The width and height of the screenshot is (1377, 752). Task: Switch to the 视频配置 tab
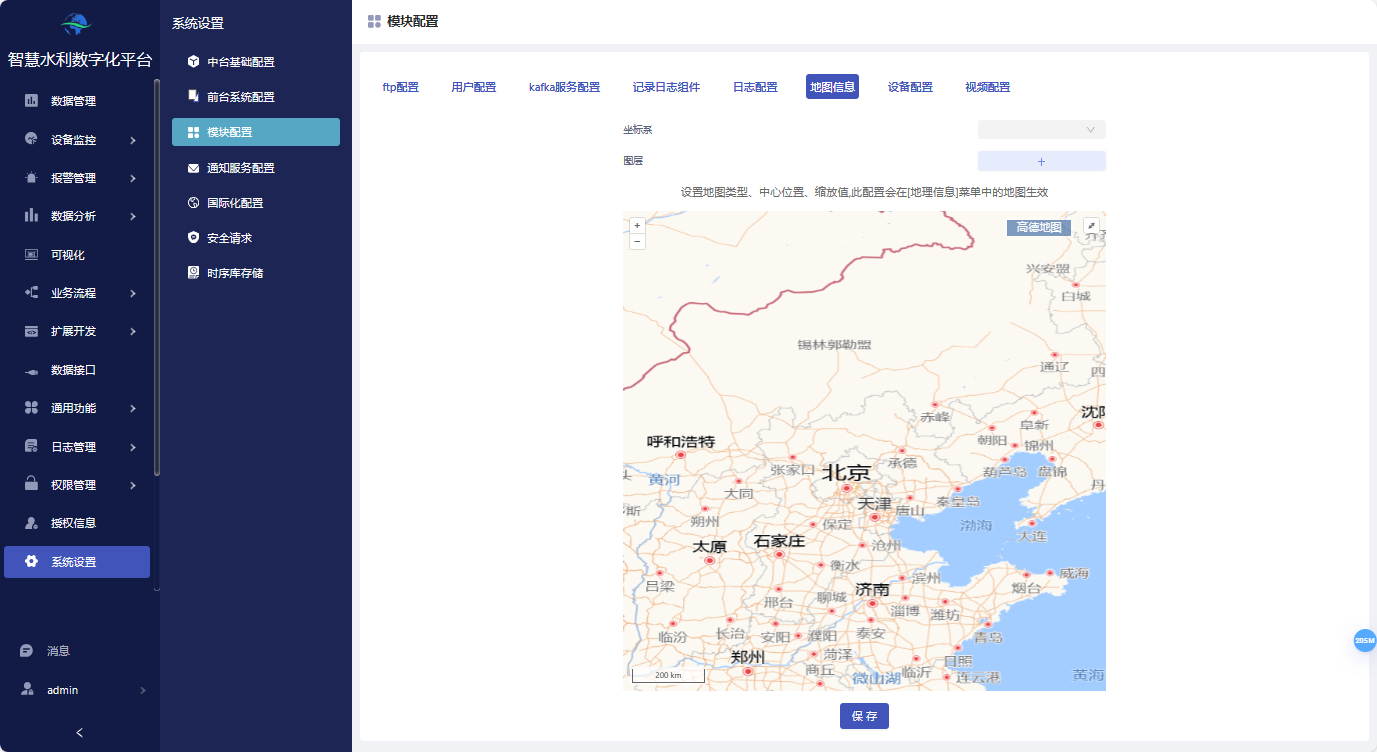pyautogui.click(x=988, y=87)
